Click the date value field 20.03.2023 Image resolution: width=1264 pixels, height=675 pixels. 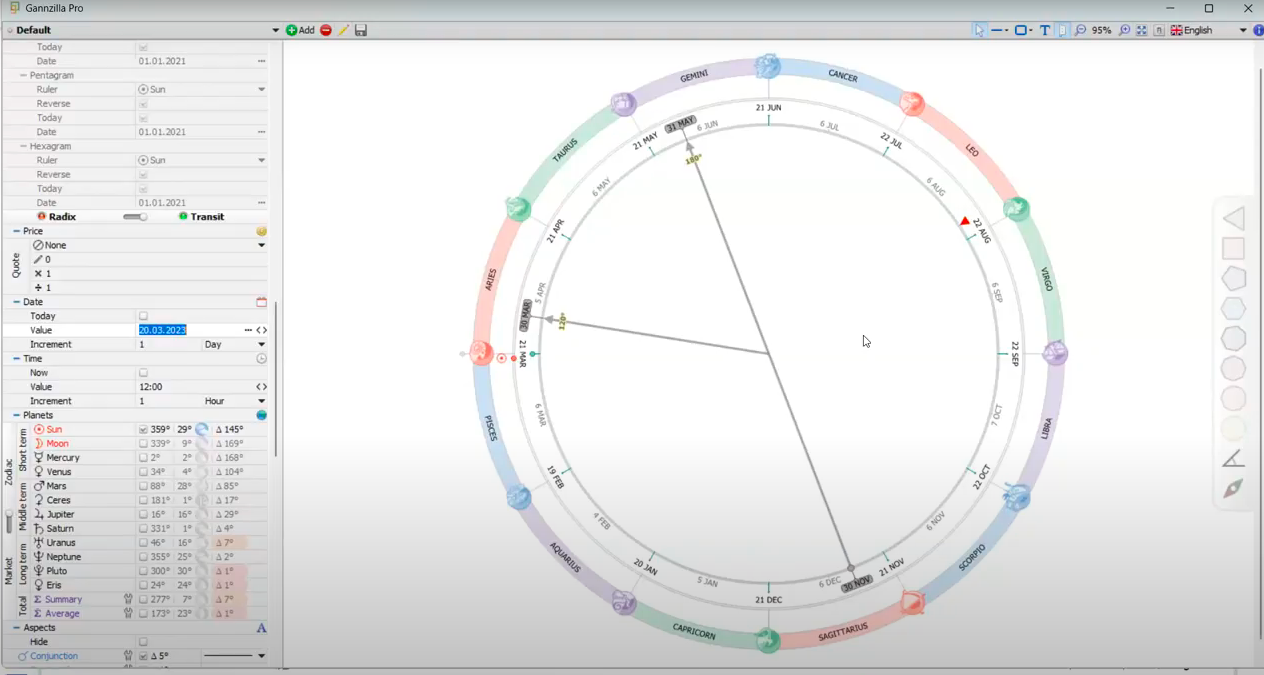tap(163, 330)
